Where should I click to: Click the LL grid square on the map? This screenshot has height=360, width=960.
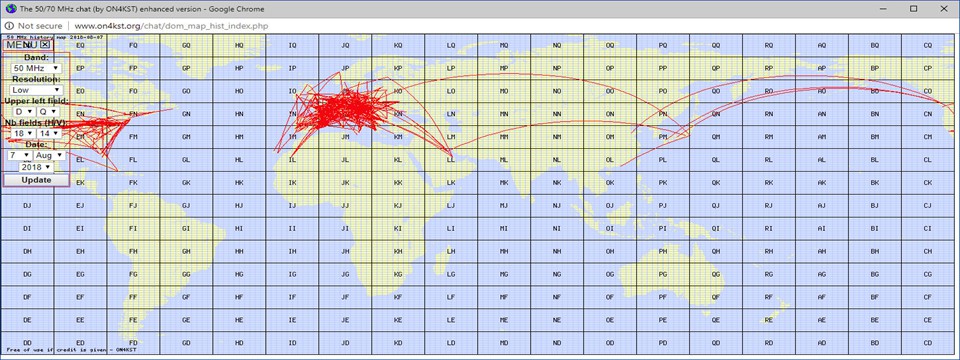[x=451, y=160]
